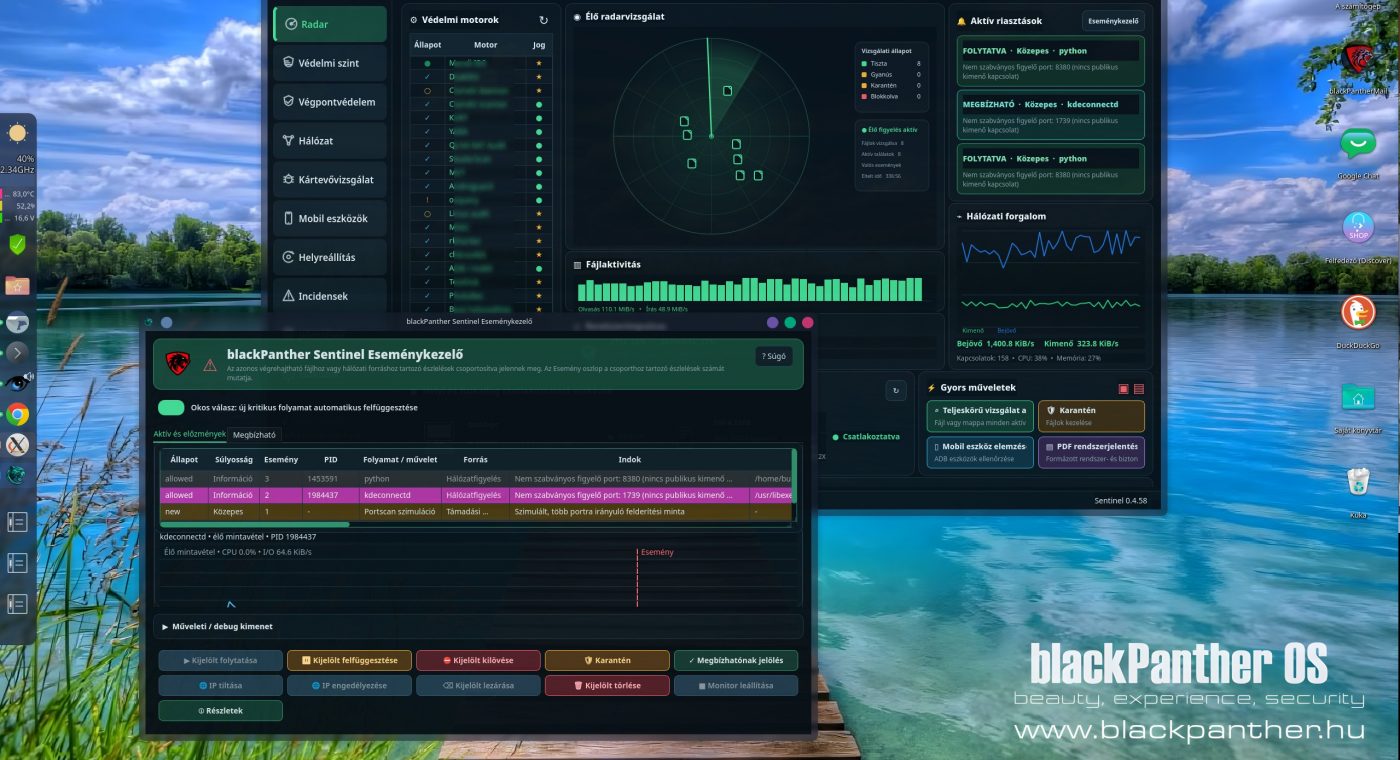Click the terminal arrow icon in dock
This screenshot has height=760, width=1400.
(x=17, y=352)
